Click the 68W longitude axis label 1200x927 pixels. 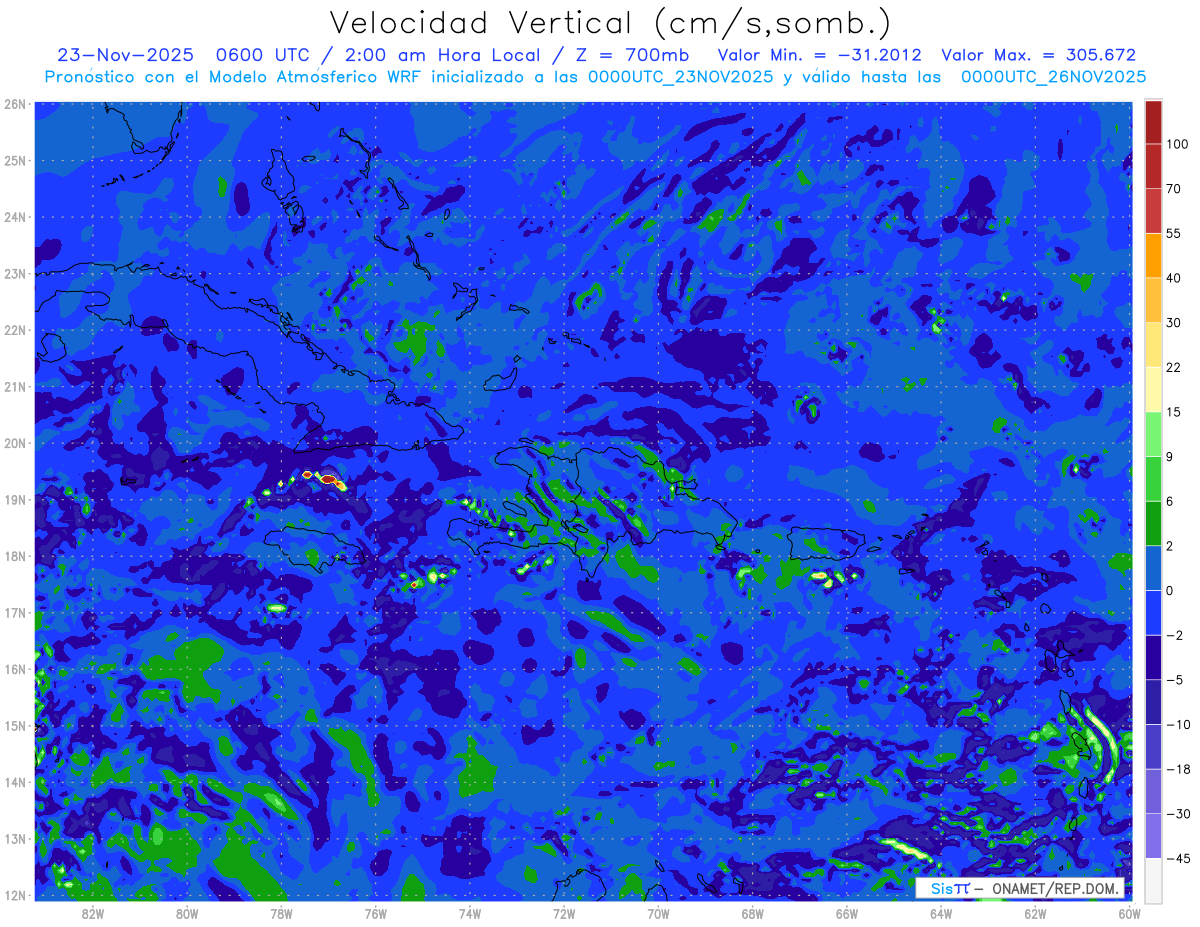click(x=752, y=913)
